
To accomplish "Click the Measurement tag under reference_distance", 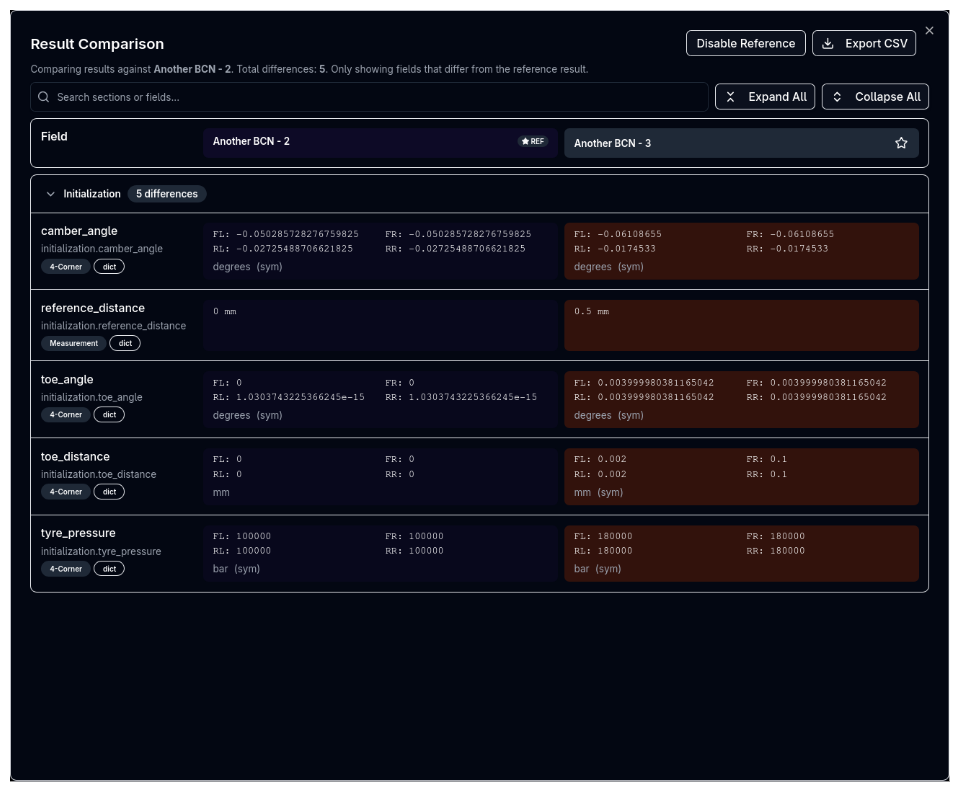I will 73,343.
